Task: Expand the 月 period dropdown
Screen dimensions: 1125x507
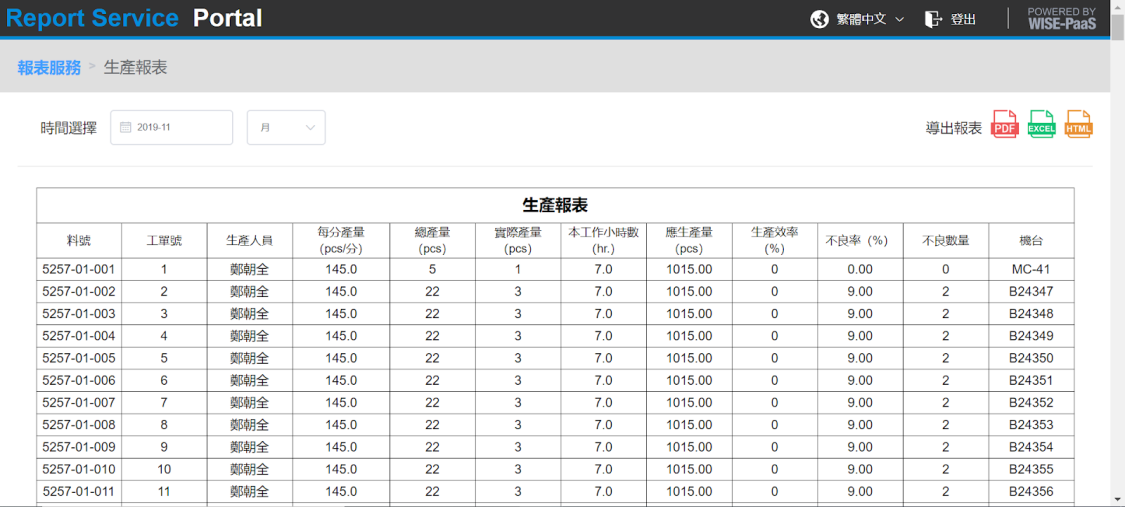Action: click(x=286, y=128)
